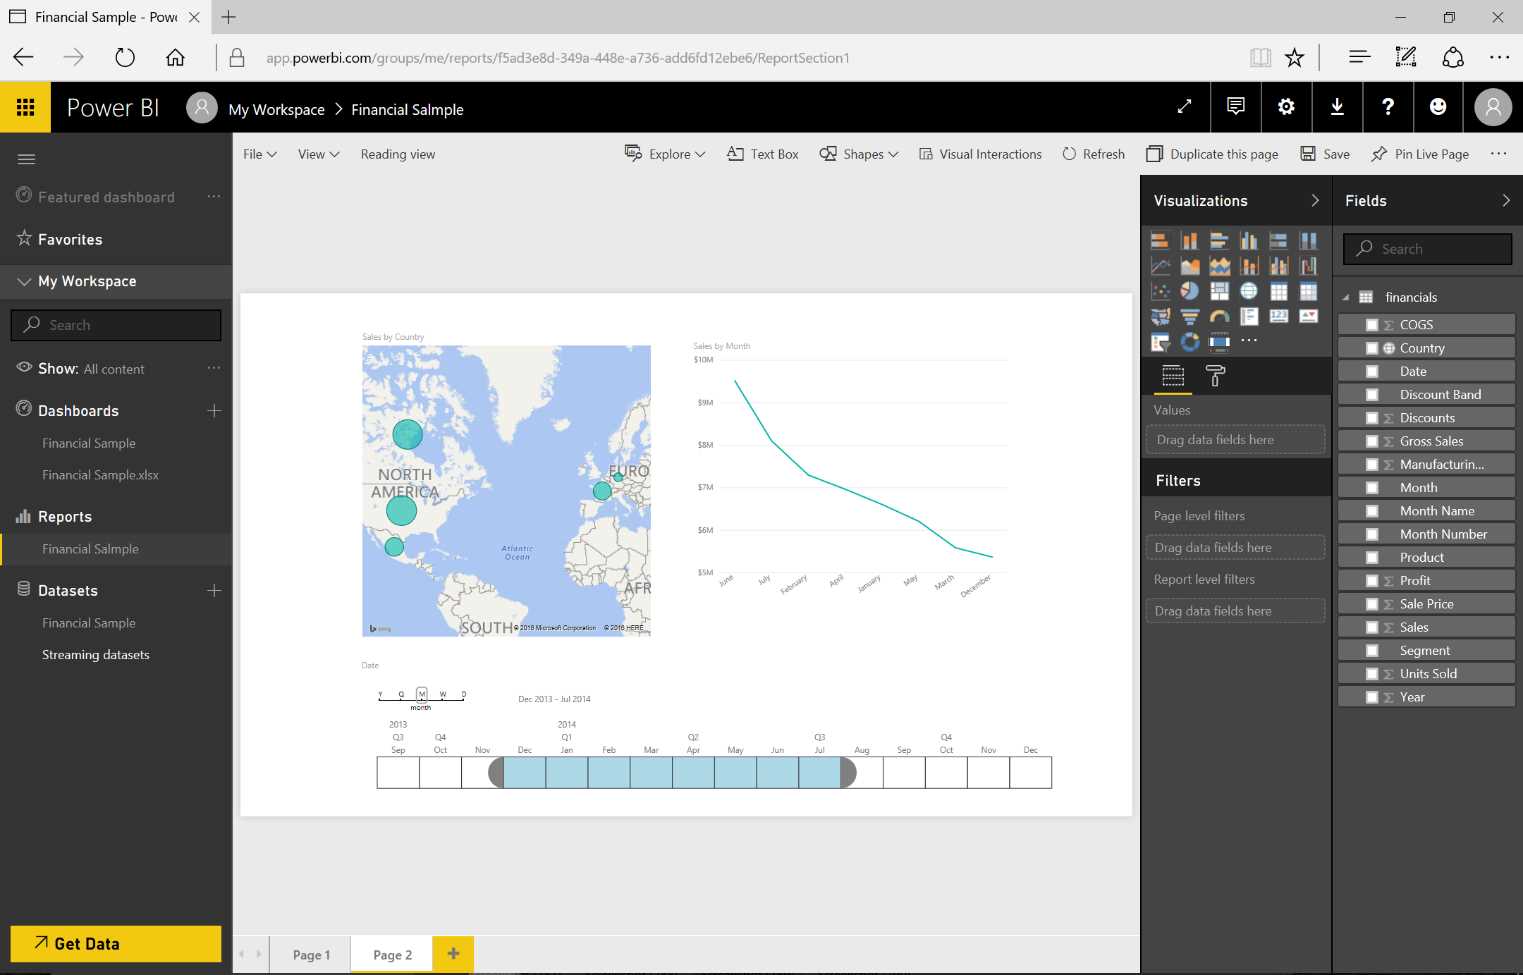The image size is (1523, 975).
Task: Pick the Scatter chart visualization
Action: [x=1161, y=290]
